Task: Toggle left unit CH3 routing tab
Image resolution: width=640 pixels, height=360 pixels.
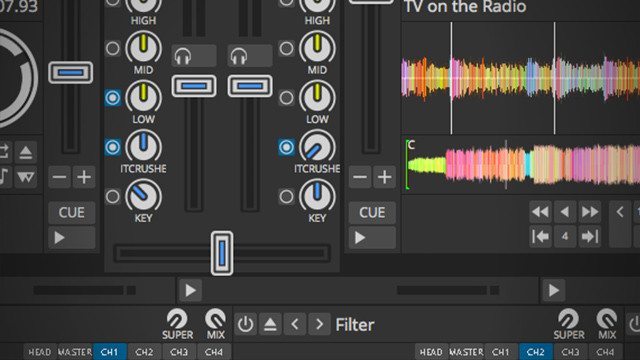Action: pyautogui.click(x=179, y=352)
